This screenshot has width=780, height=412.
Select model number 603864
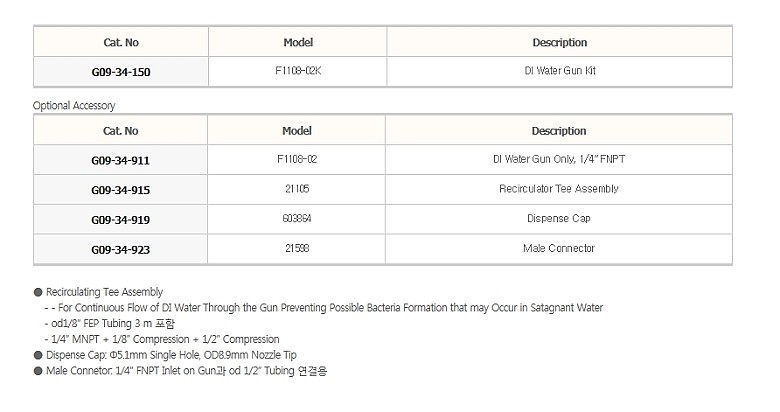pyautogui.click(x=297, y=218)
